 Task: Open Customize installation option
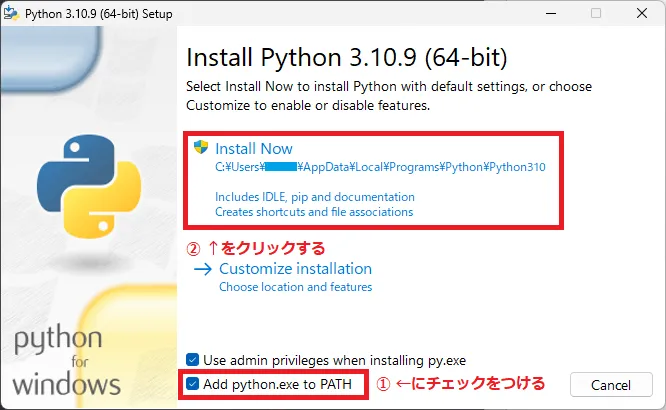[x=295, y=269]
